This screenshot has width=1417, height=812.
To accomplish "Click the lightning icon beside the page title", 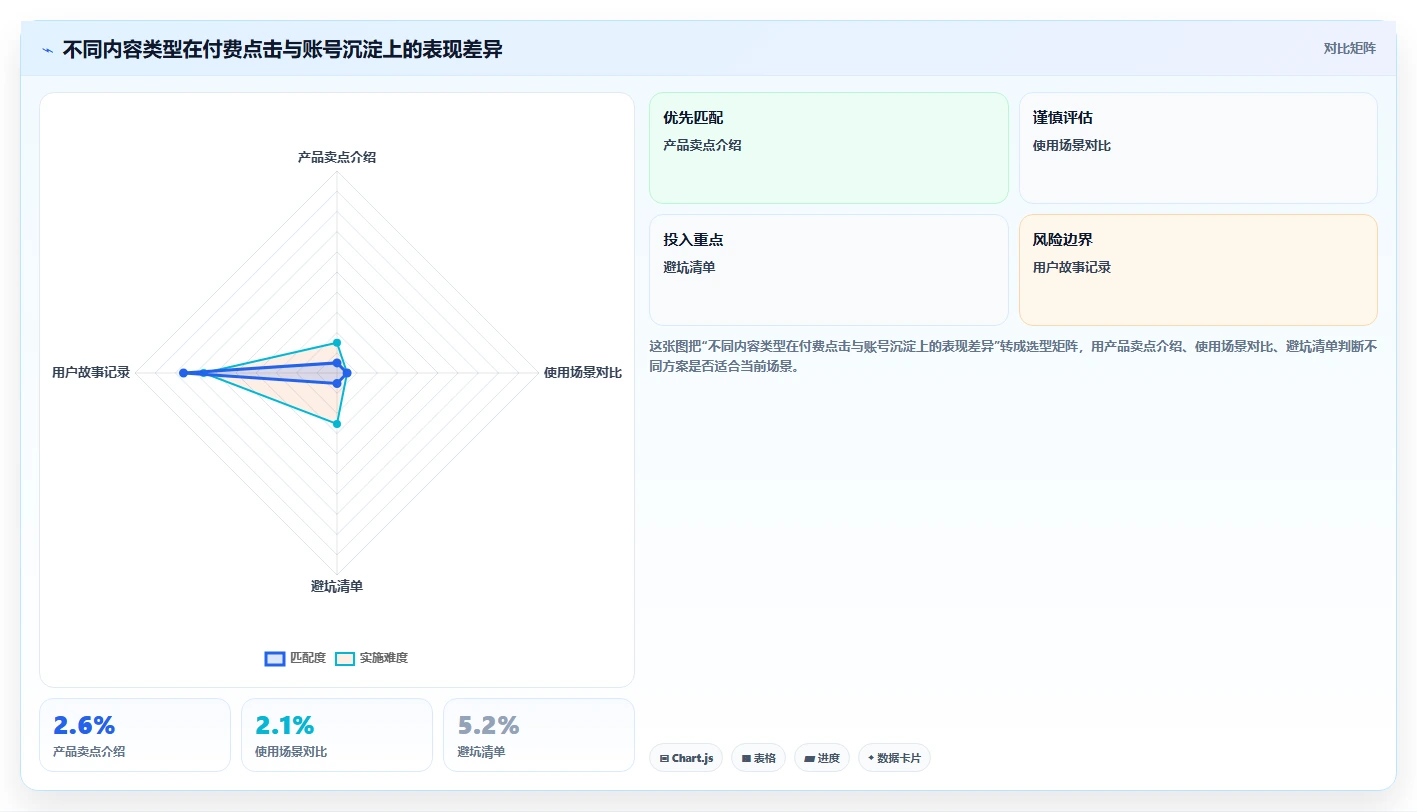I will click(48, 49).
